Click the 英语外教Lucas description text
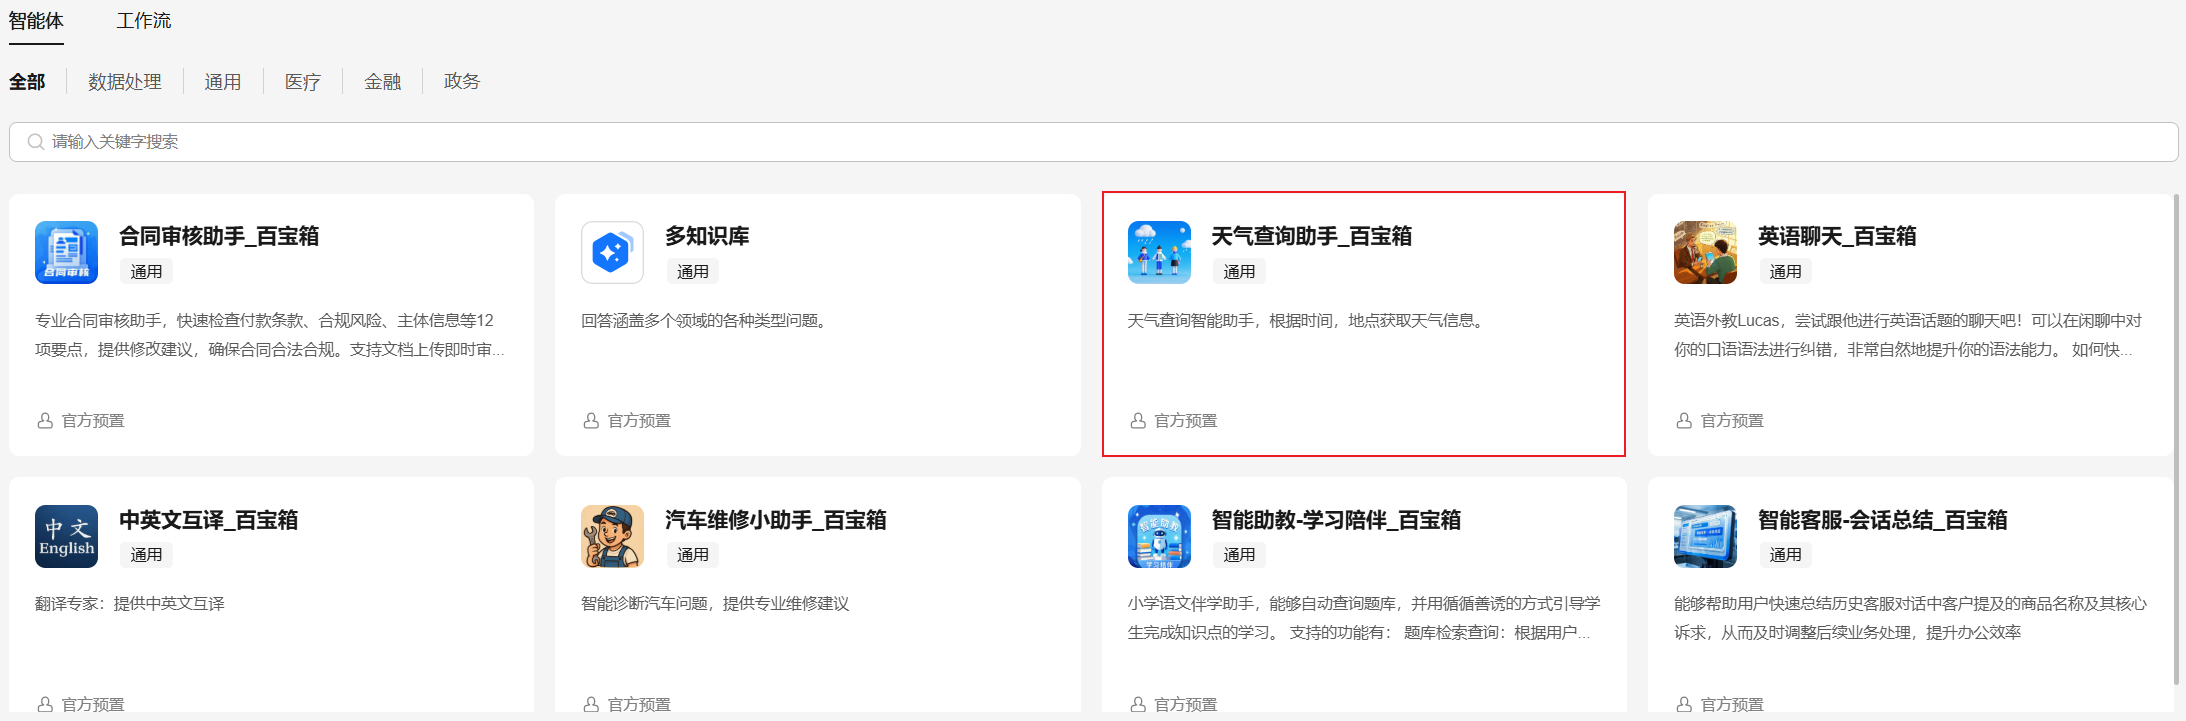This screenshot has width=2186, height=721. point(1908,335)
